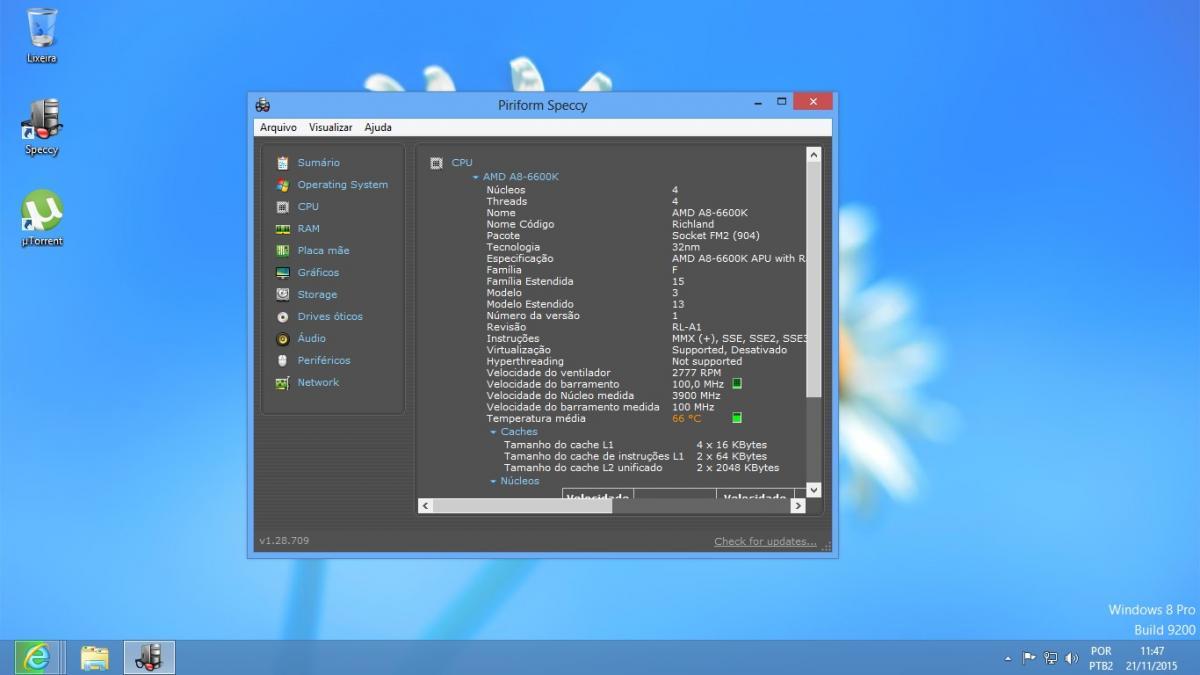Click the Operating System Windows flag icon

283,185
